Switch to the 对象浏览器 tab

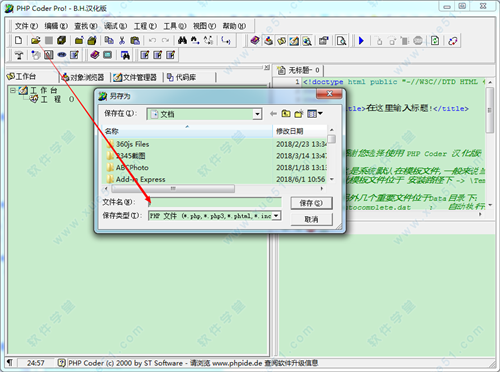click(x=83, y=77)
